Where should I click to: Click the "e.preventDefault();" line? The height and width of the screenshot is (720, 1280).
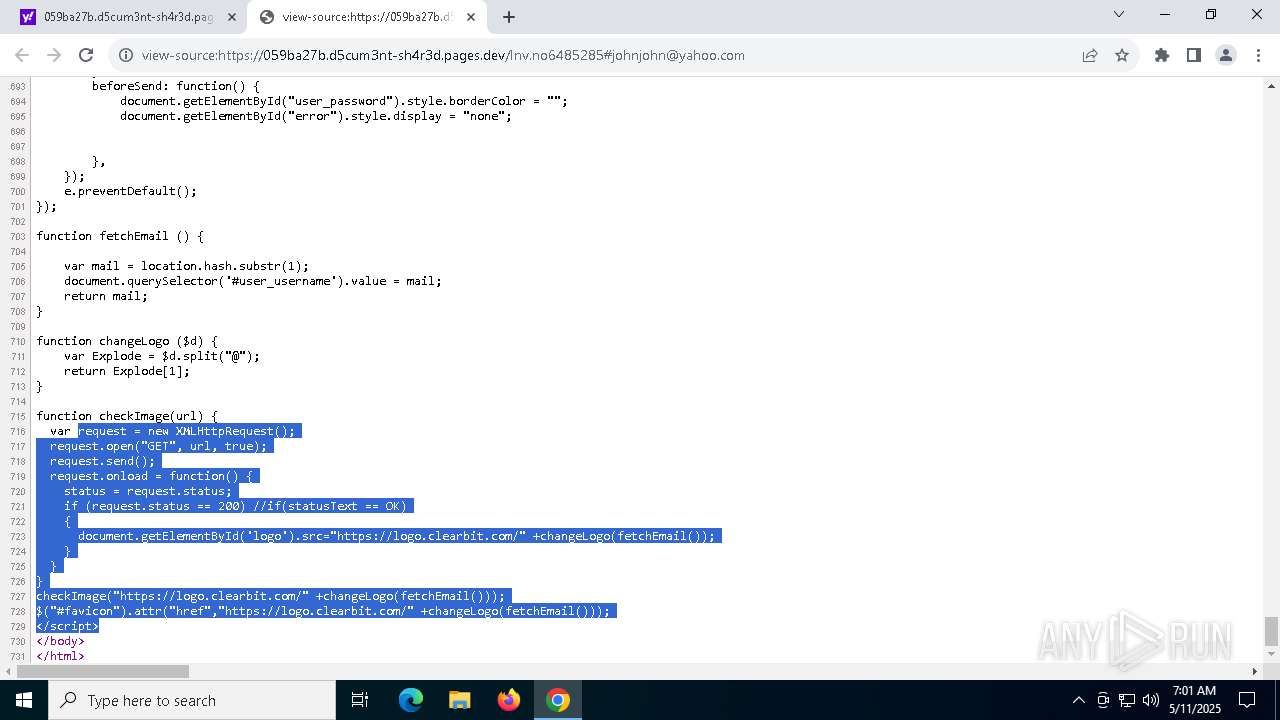click(x=130, y=191)
